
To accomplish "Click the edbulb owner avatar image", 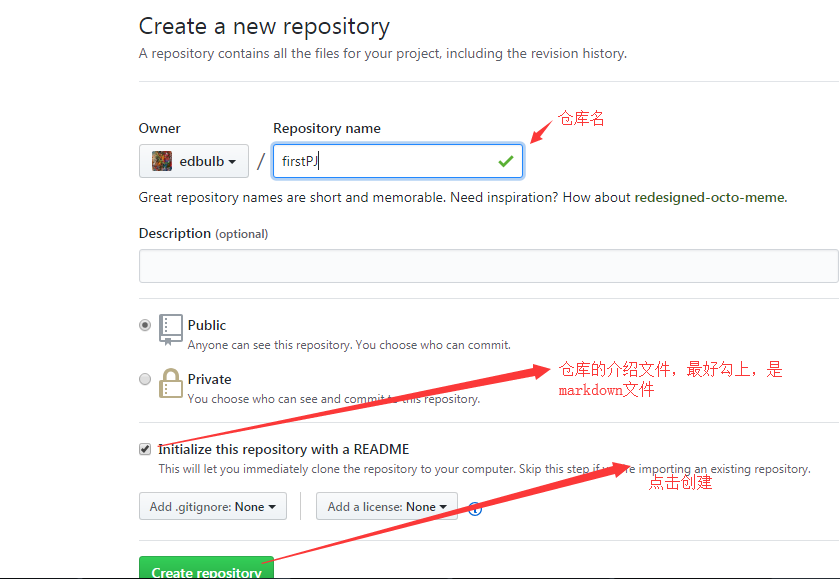I will click(162, 161).
